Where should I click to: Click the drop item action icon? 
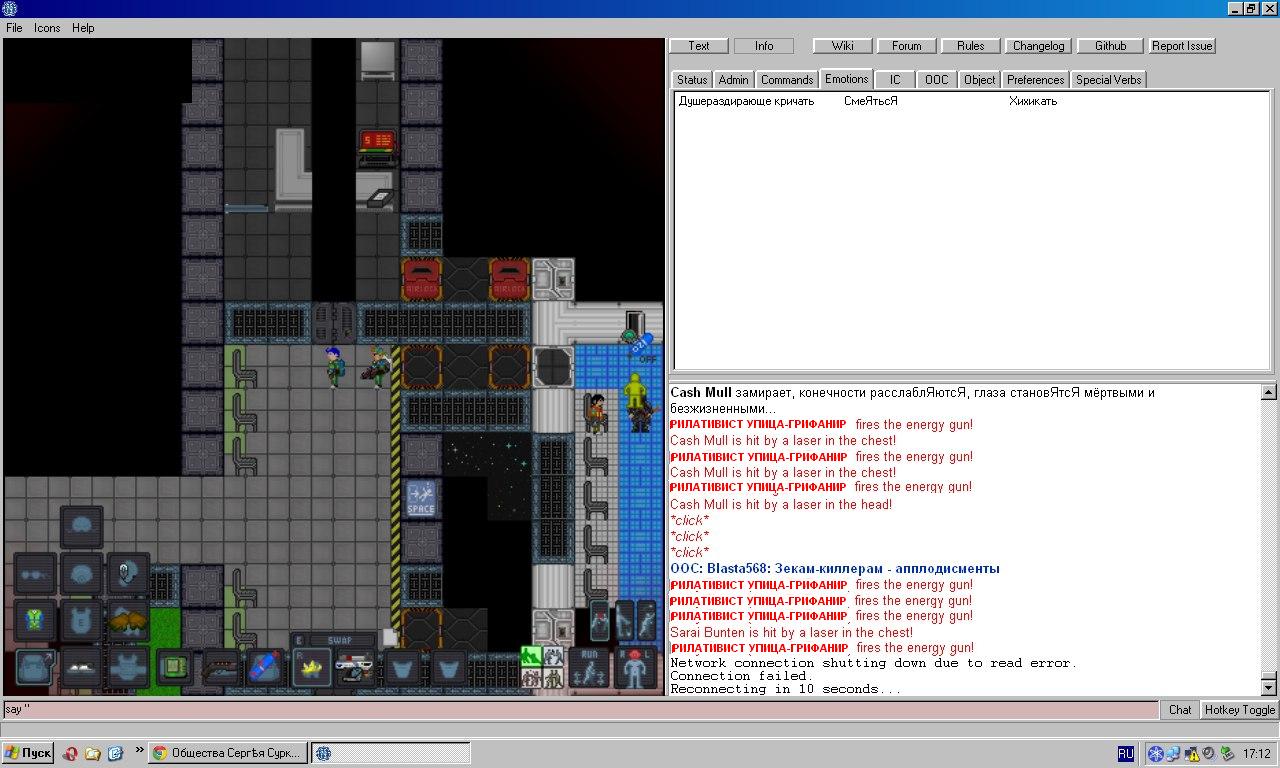(624, 620)
